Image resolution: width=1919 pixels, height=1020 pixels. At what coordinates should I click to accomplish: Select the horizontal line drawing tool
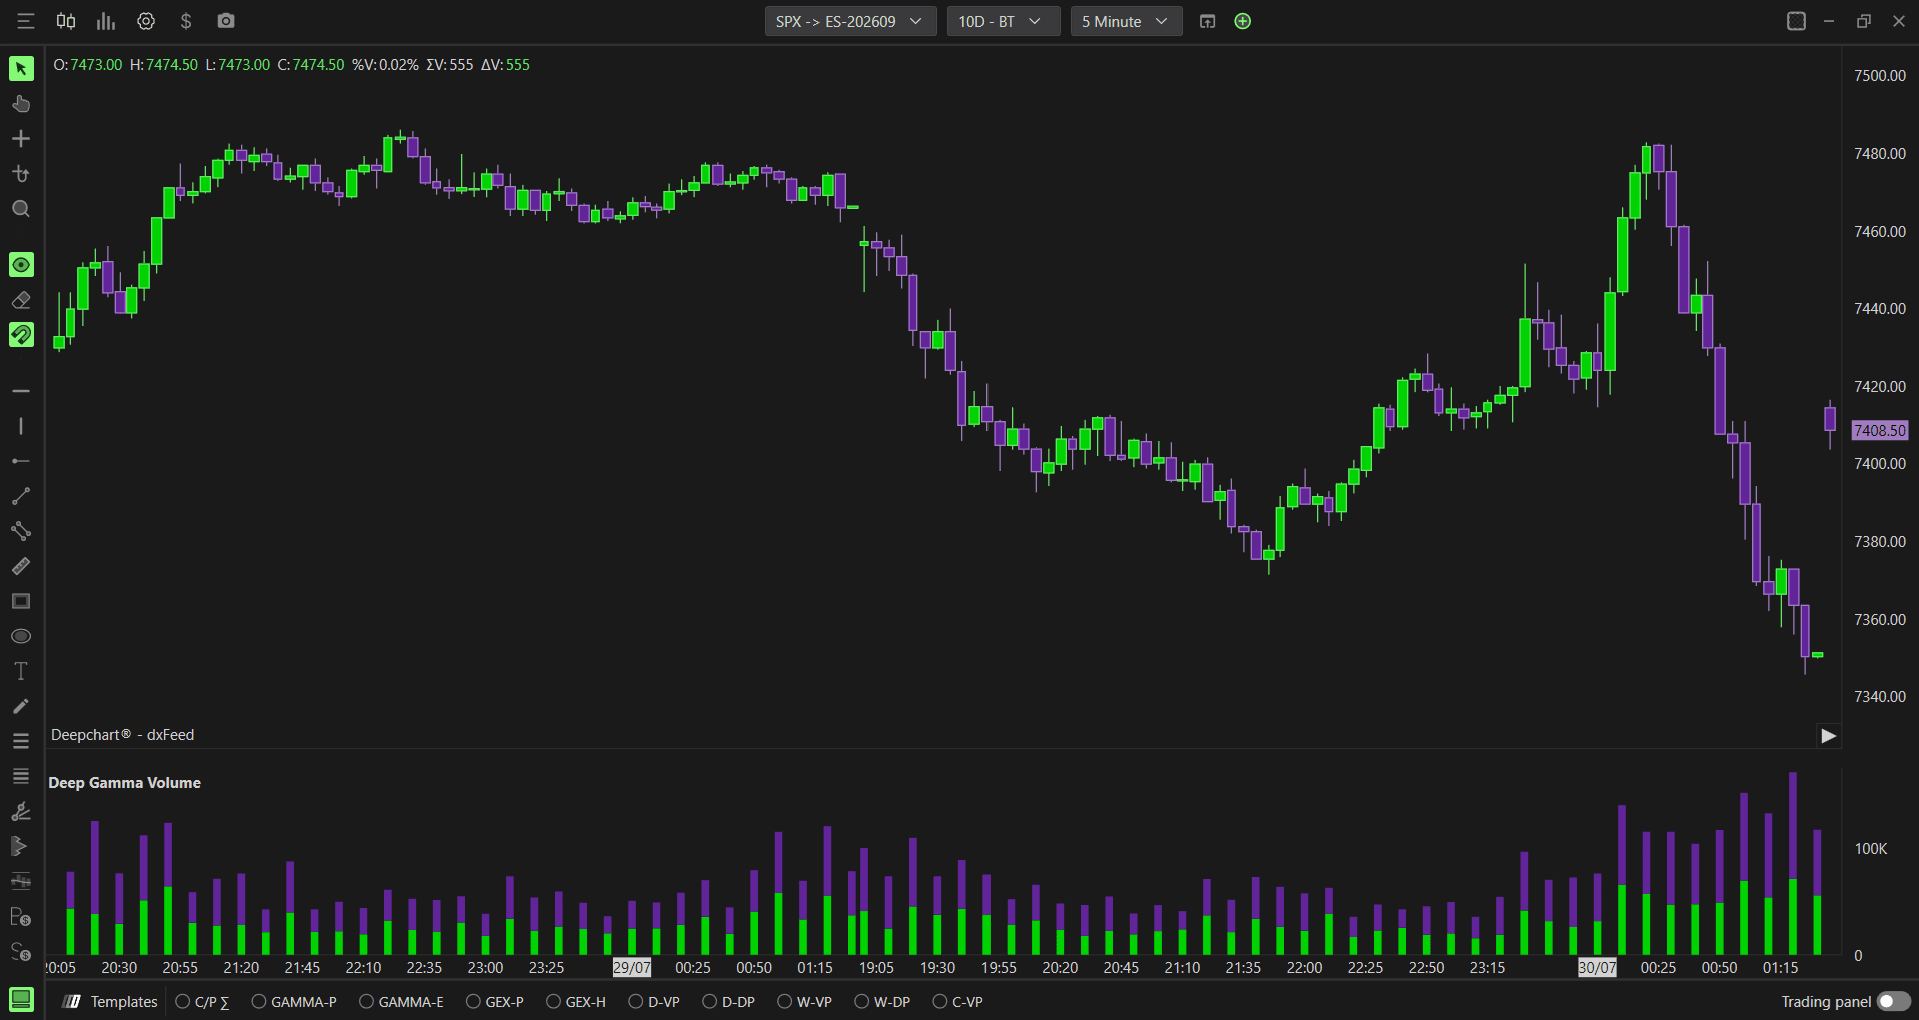[21, 391]
